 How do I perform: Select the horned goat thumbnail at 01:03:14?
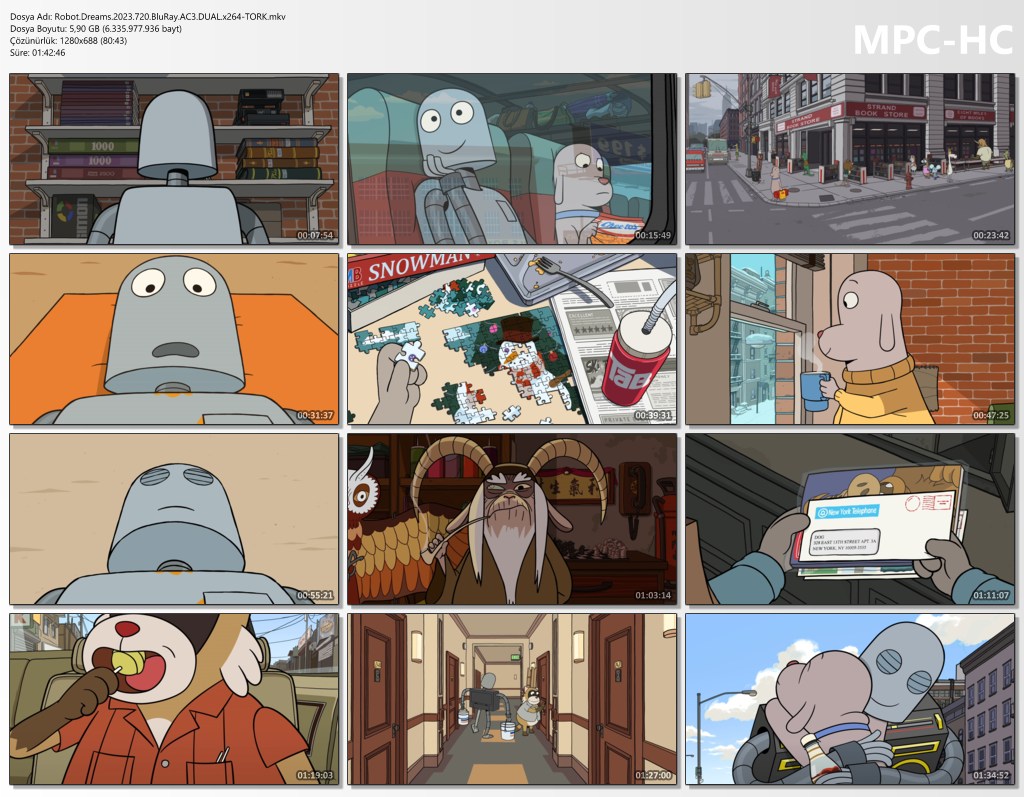[x=512, y=519]
